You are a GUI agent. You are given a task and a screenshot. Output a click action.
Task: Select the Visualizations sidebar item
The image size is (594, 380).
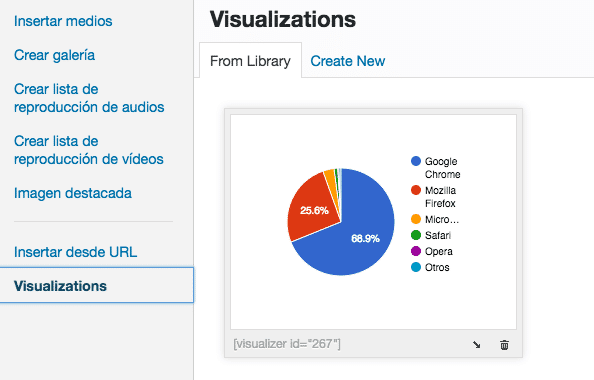(97, 285)
